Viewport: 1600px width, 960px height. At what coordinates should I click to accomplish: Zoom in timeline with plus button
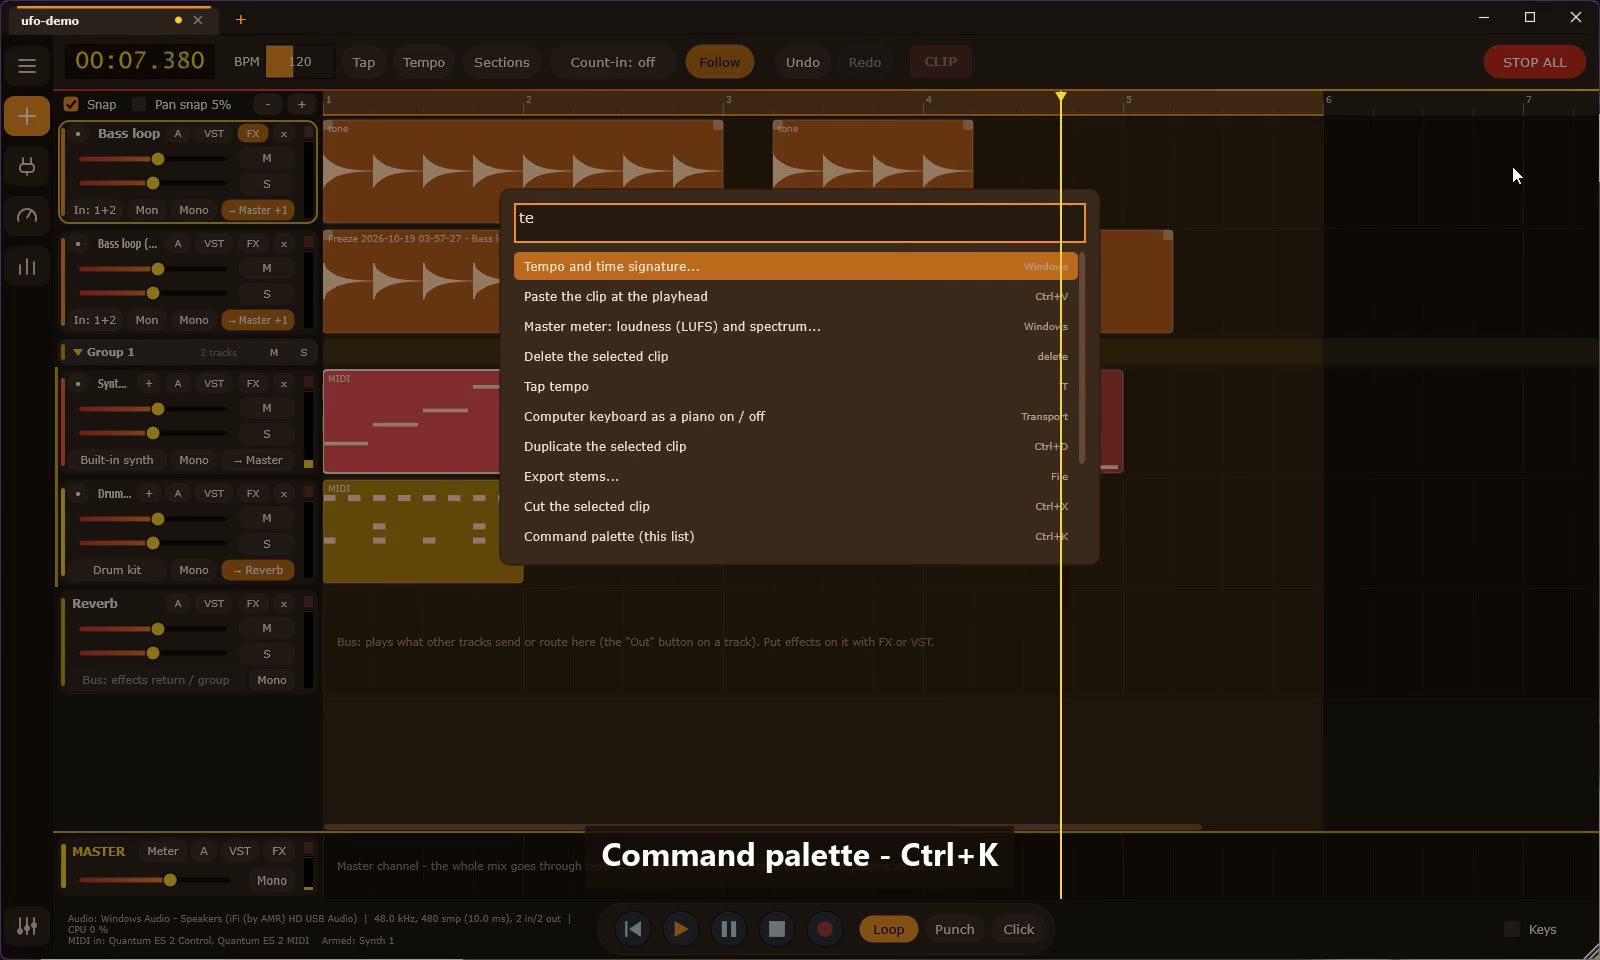(302, 104)
